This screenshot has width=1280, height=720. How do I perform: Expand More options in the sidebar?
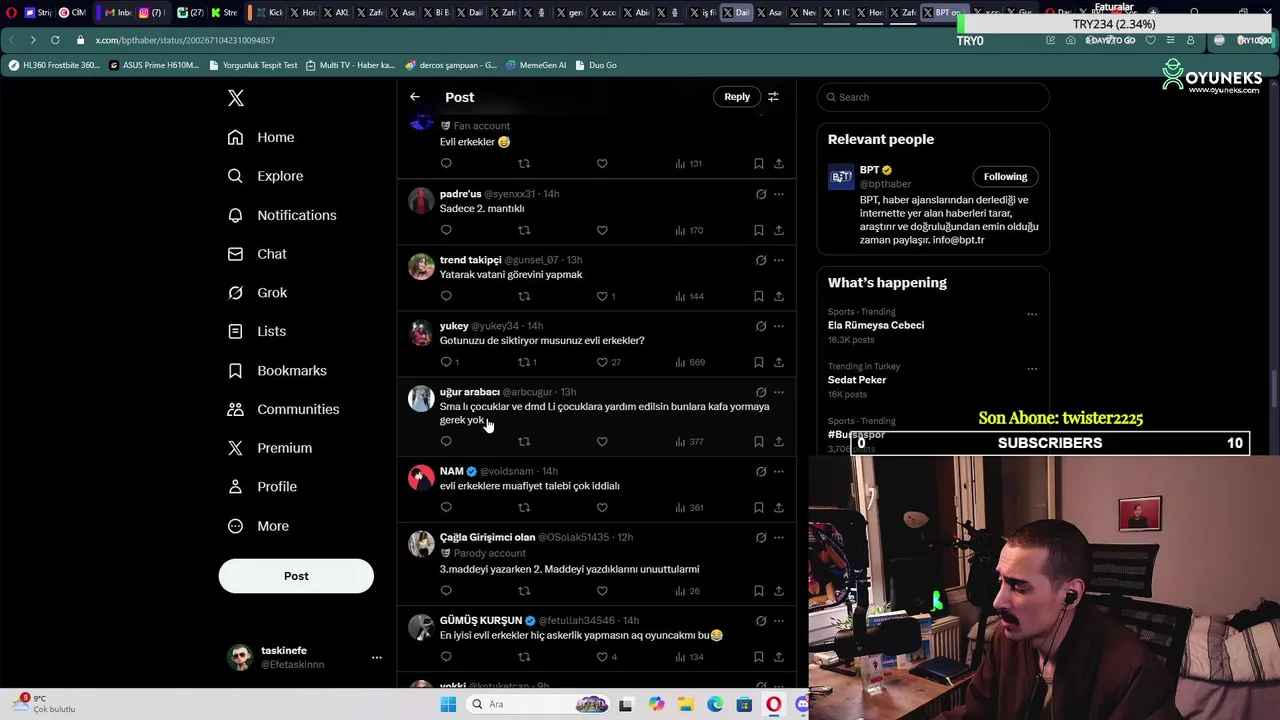click(x=258, y=526)
